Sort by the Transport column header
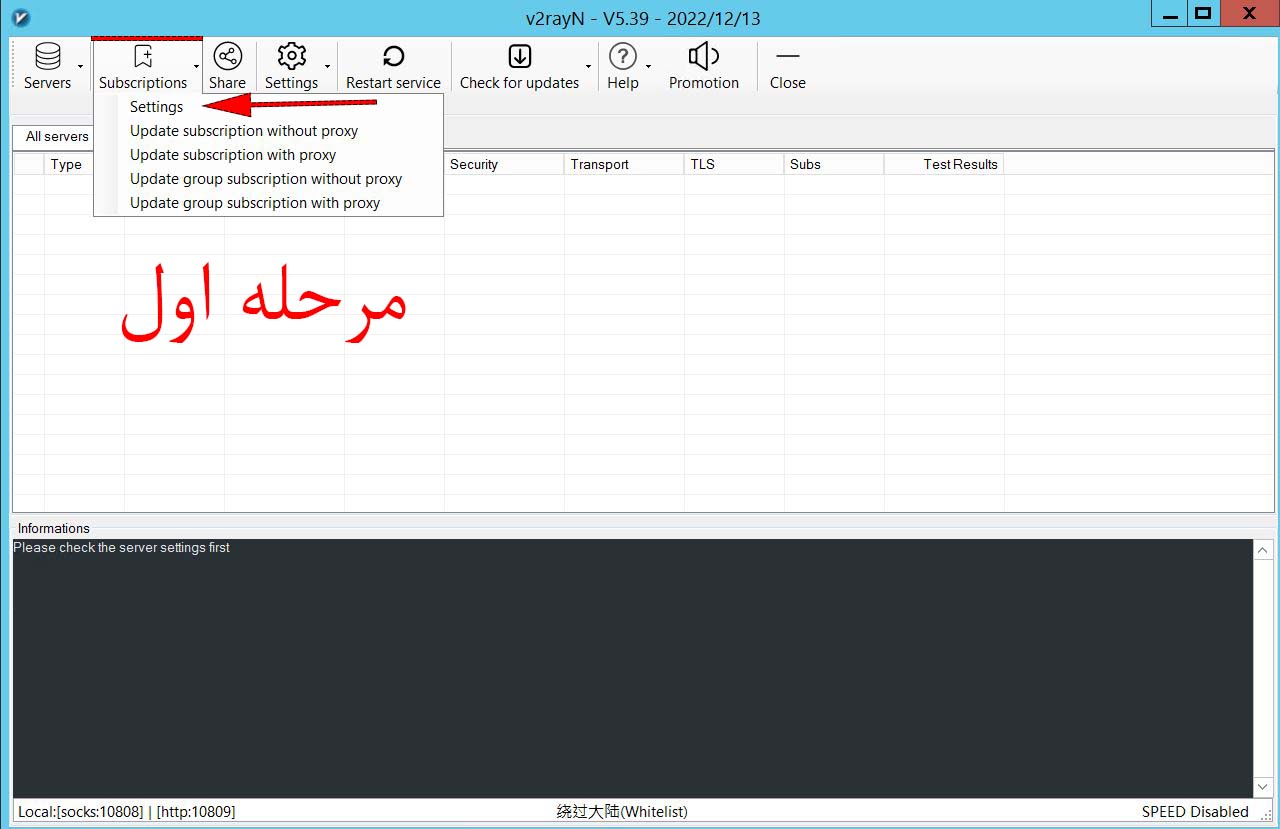This screenshot has height=829, width=1280. (x=624, y=164)
